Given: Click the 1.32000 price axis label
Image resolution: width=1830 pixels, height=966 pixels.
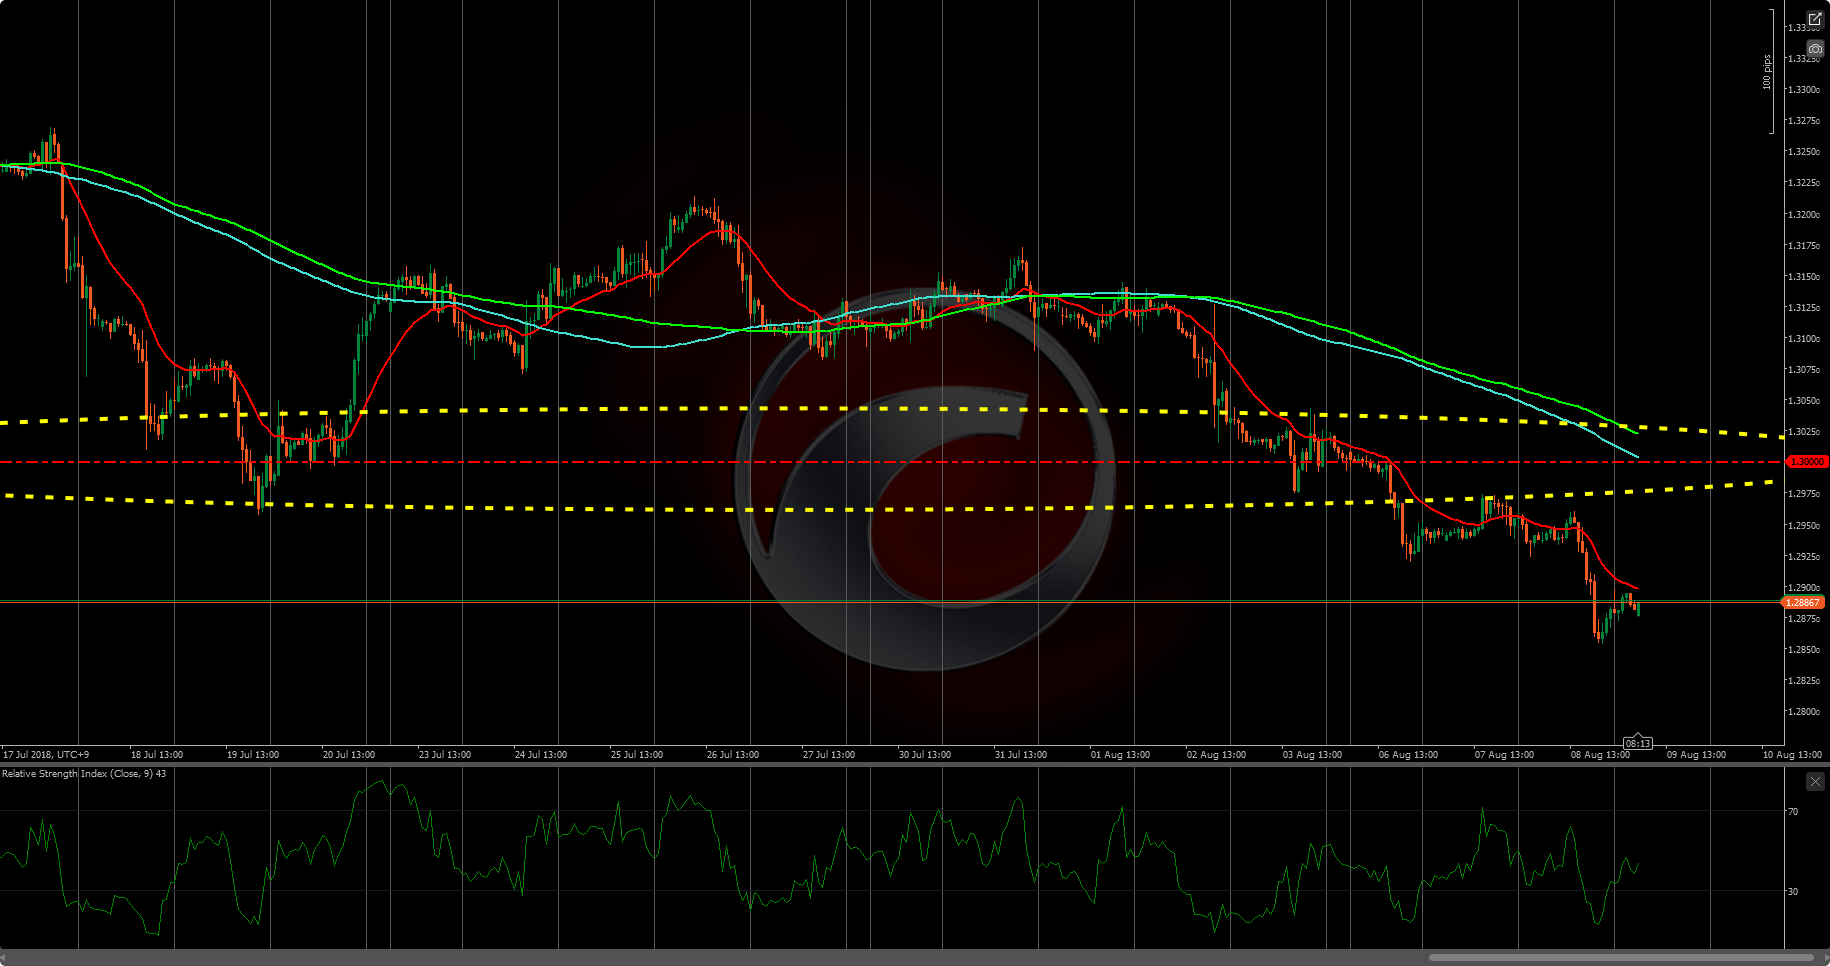Looking at the screenshot, I should [1804, 215].
